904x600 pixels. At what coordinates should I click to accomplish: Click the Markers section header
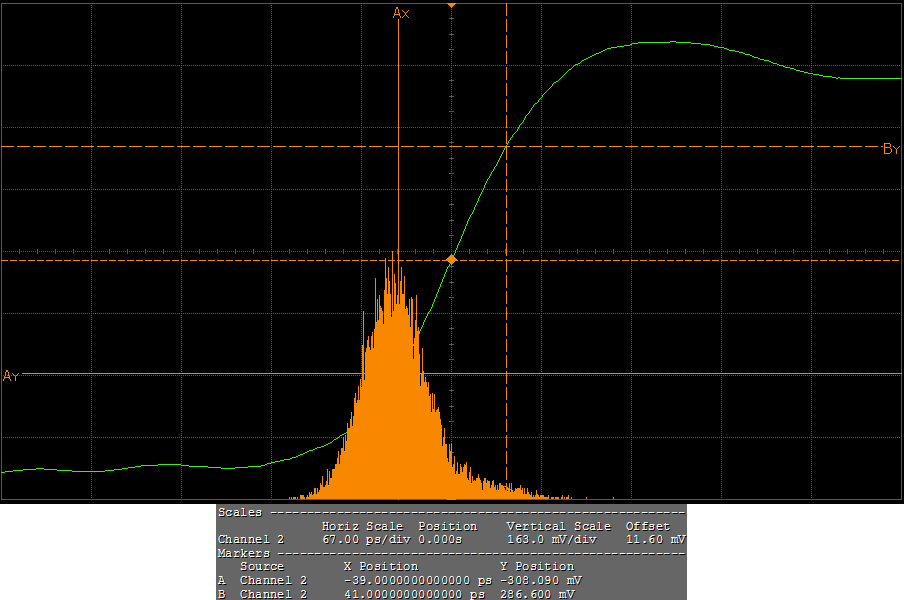point(244,553)
